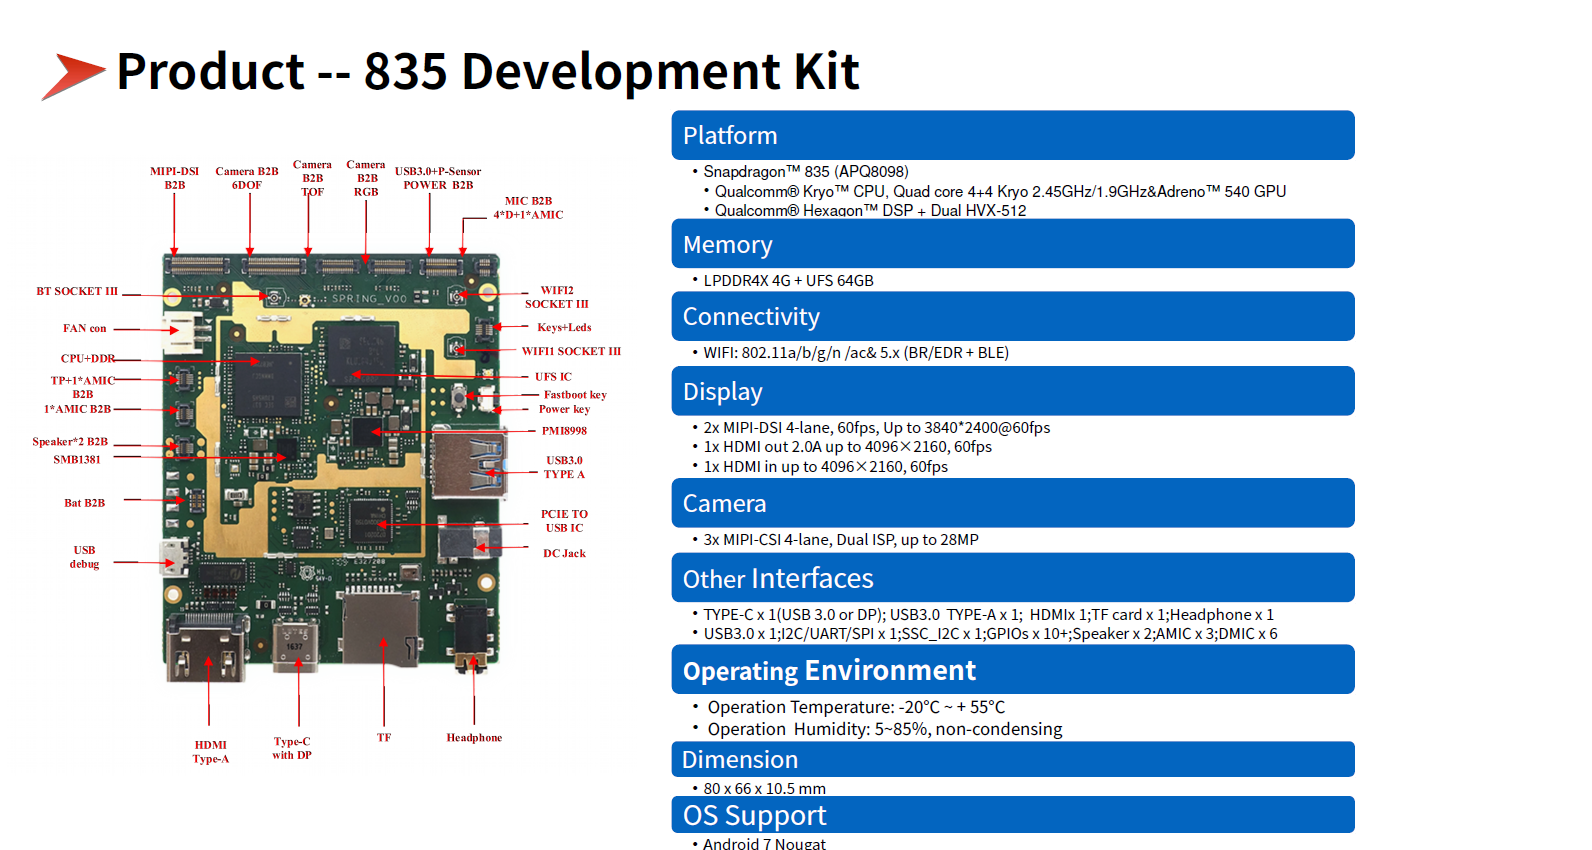Select the "TF" label below the board
Screen dimensions: 1592x850
(x=384, y=738)
